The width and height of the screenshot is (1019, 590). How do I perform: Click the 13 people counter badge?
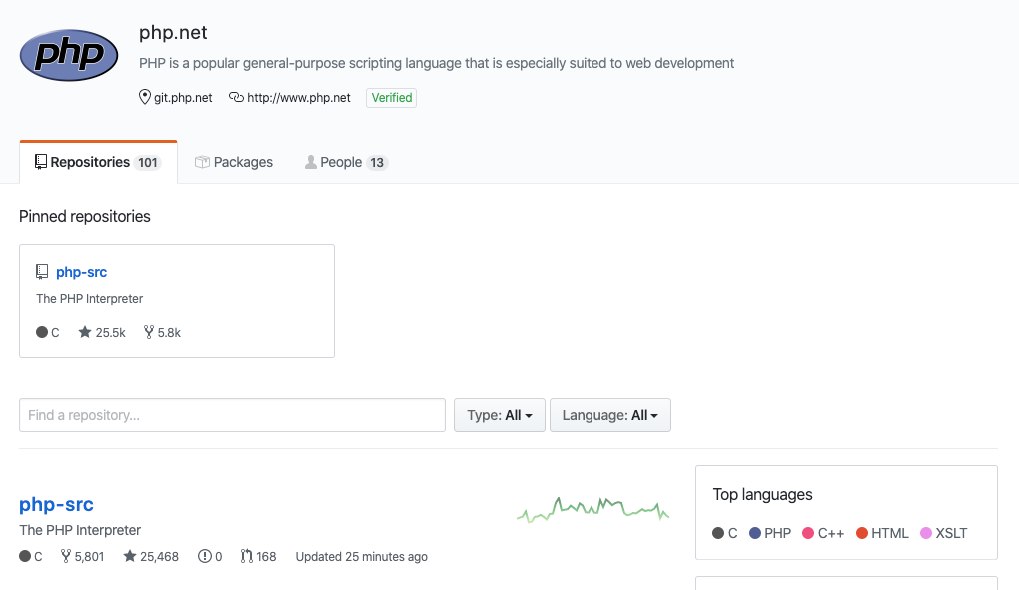[x=377, y=162]
